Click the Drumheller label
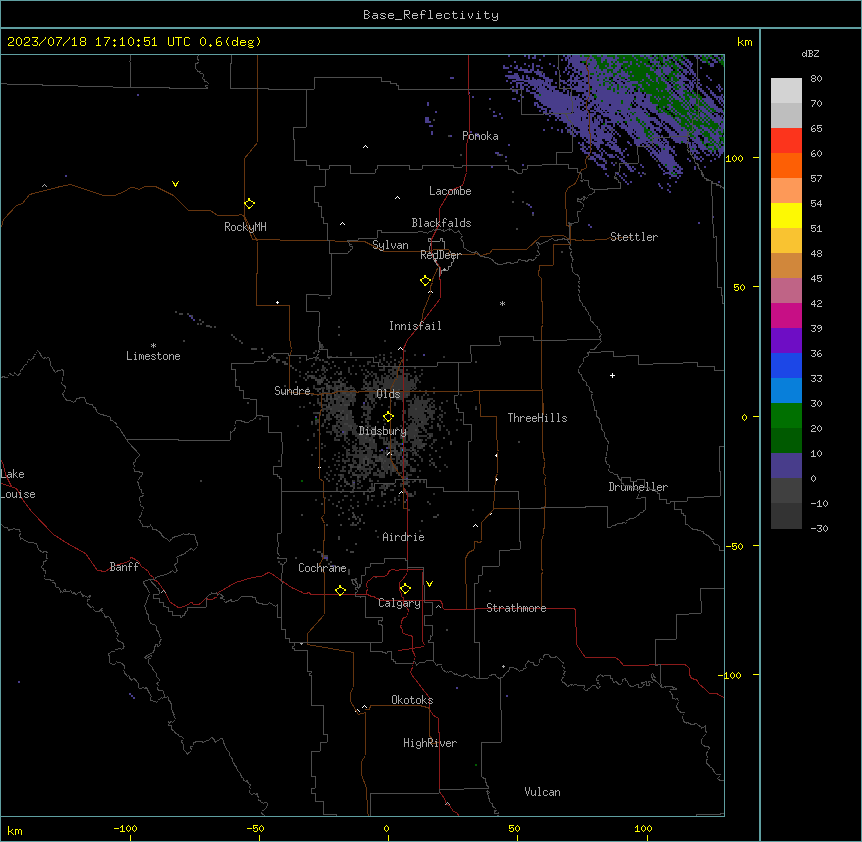The width and height of the screenshot is (862, 842). 638,487
